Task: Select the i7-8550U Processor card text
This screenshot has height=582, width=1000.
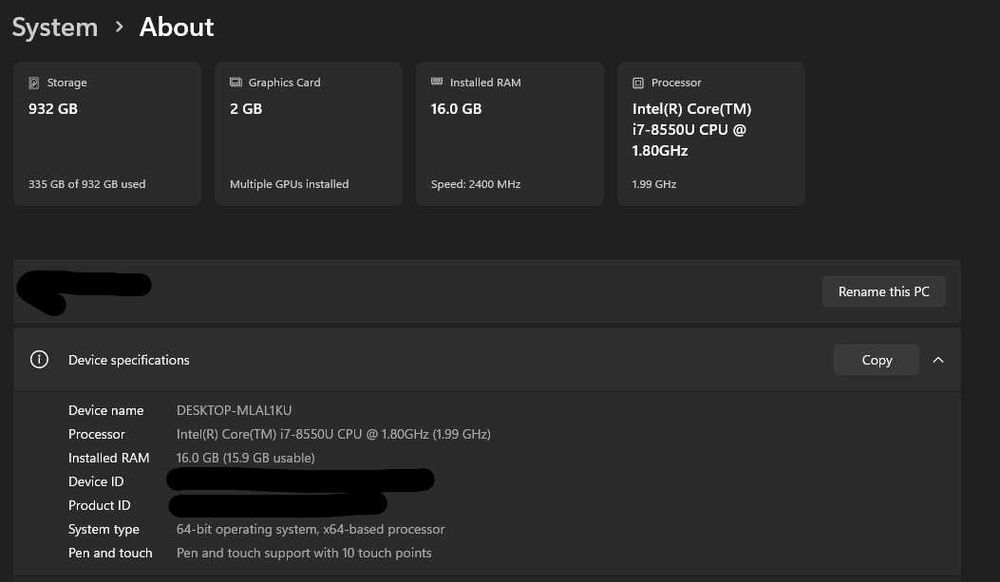Action: click(691, 130)
